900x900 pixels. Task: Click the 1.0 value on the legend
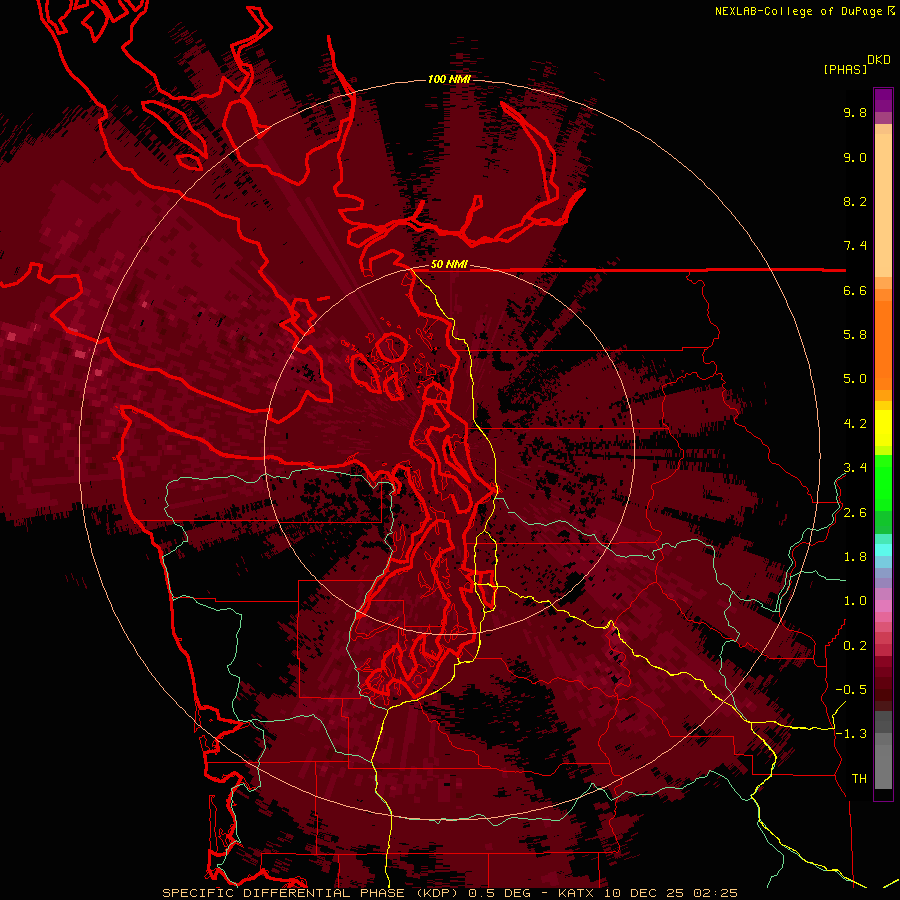click(855, 602)
